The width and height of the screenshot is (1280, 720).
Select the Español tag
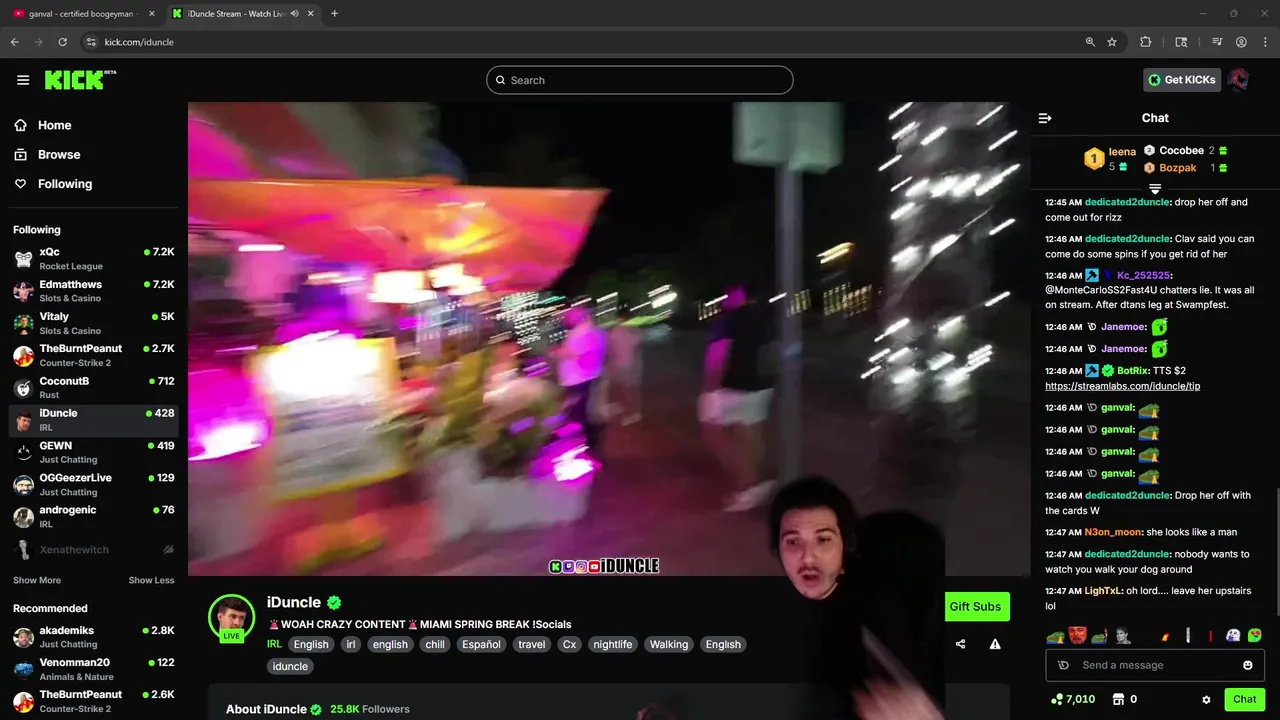click(x=481, y=644)
